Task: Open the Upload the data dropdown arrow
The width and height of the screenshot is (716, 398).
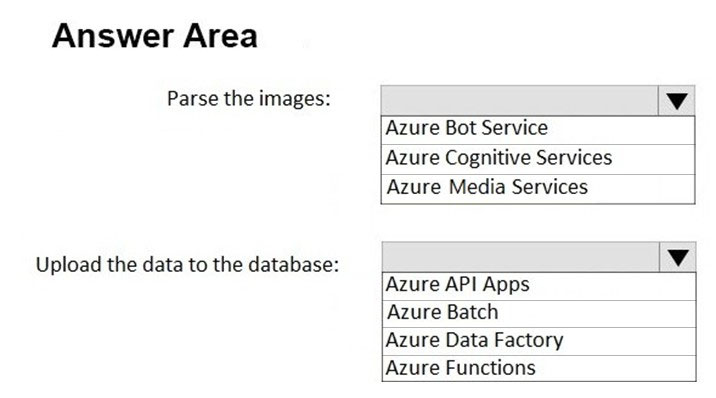Action: coord(678,257)
